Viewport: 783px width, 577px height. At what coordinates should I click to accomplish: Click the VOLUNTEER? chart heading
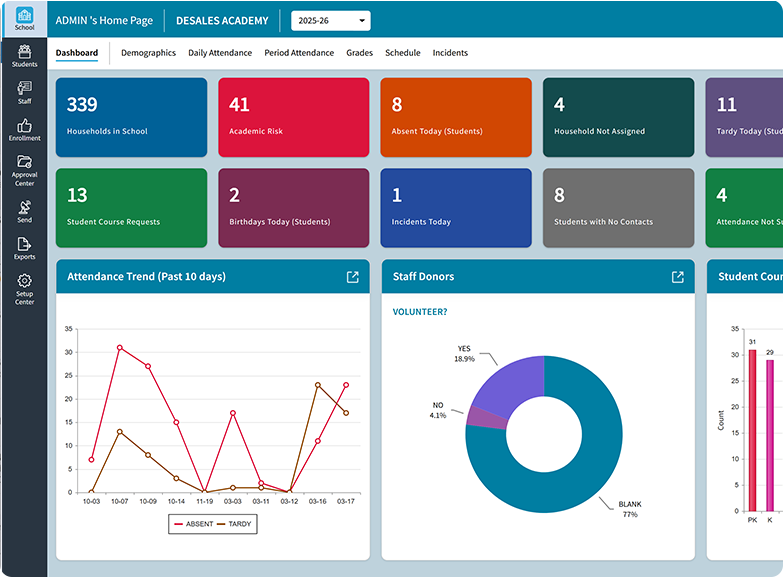click(x=420, y=312)
